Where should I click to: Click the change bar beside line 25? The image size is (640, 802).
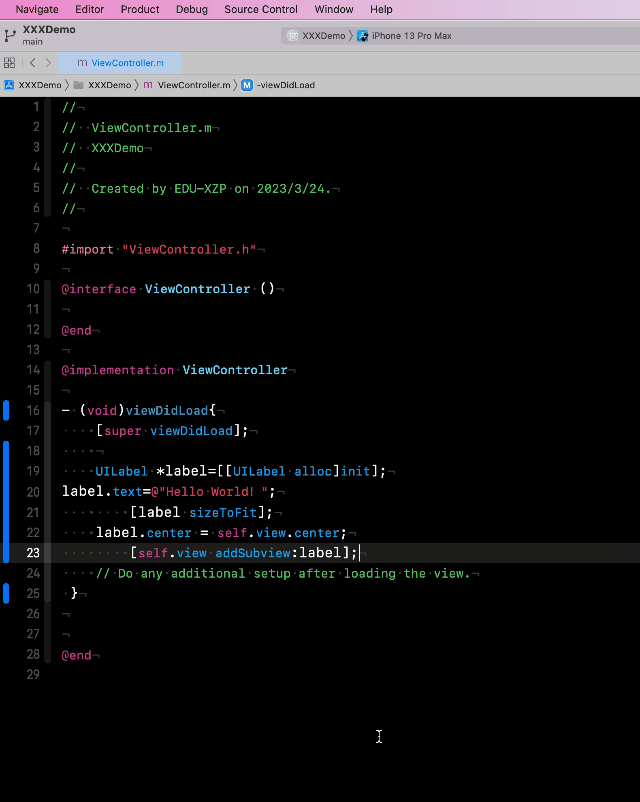(x=6, y=593)
